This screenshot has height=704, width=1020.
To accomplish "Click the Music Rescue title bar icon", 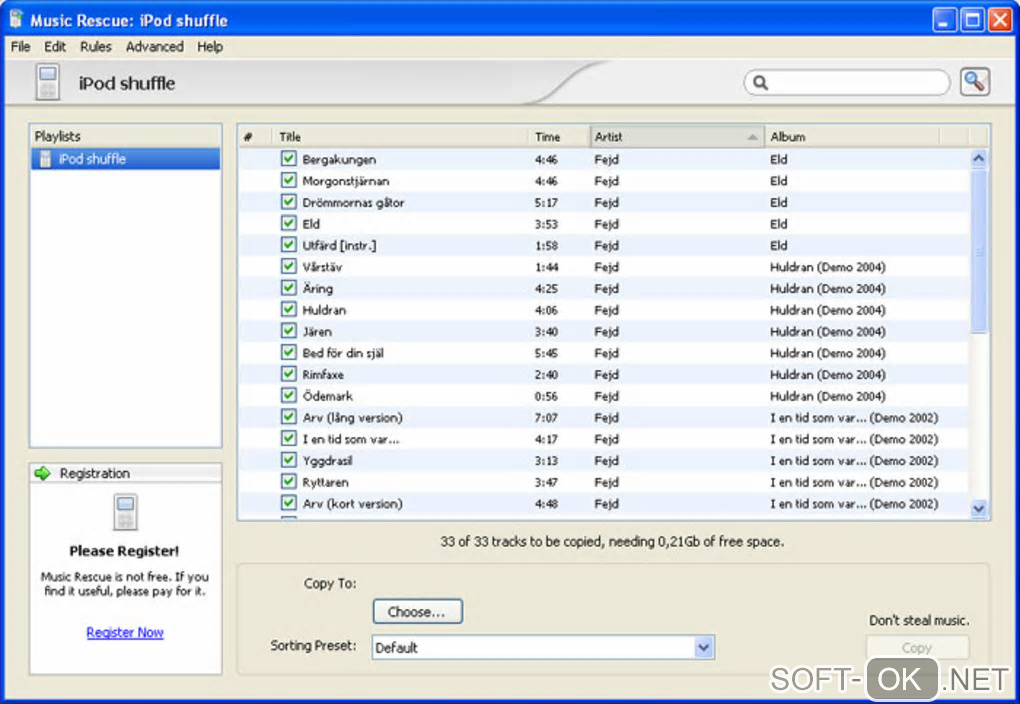I will coord(16,20).
